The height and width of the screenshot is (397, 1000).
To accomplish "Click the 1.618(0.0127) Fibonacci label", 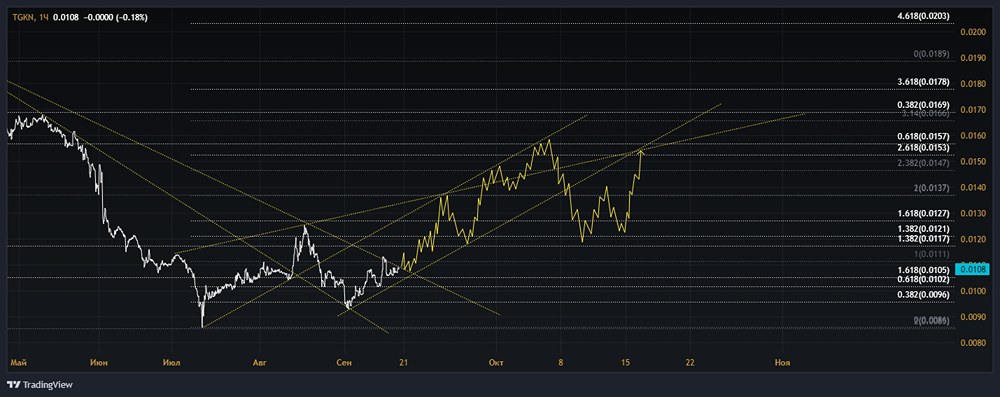I will point(923,214).
